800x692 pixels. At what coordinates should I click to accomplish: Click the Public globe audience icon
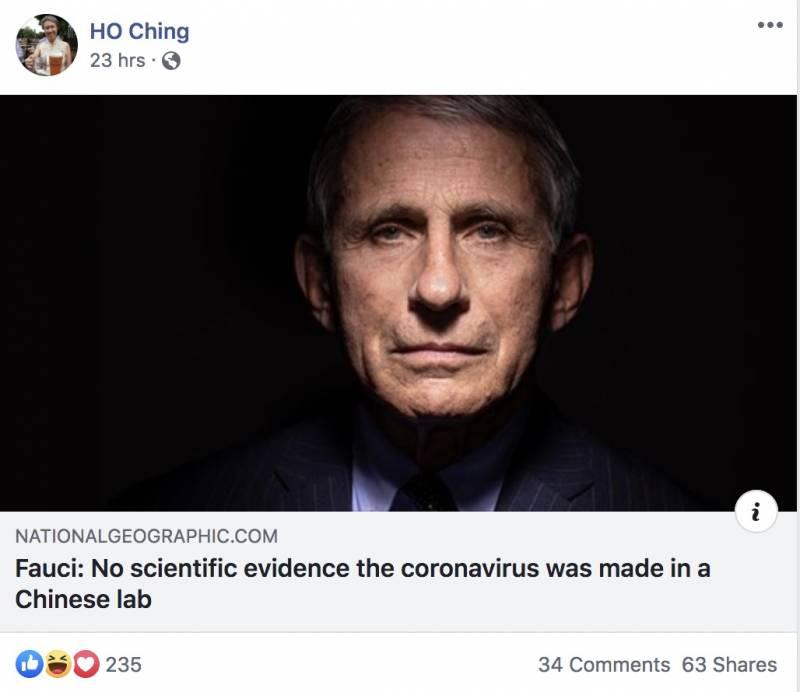[171, 61]
